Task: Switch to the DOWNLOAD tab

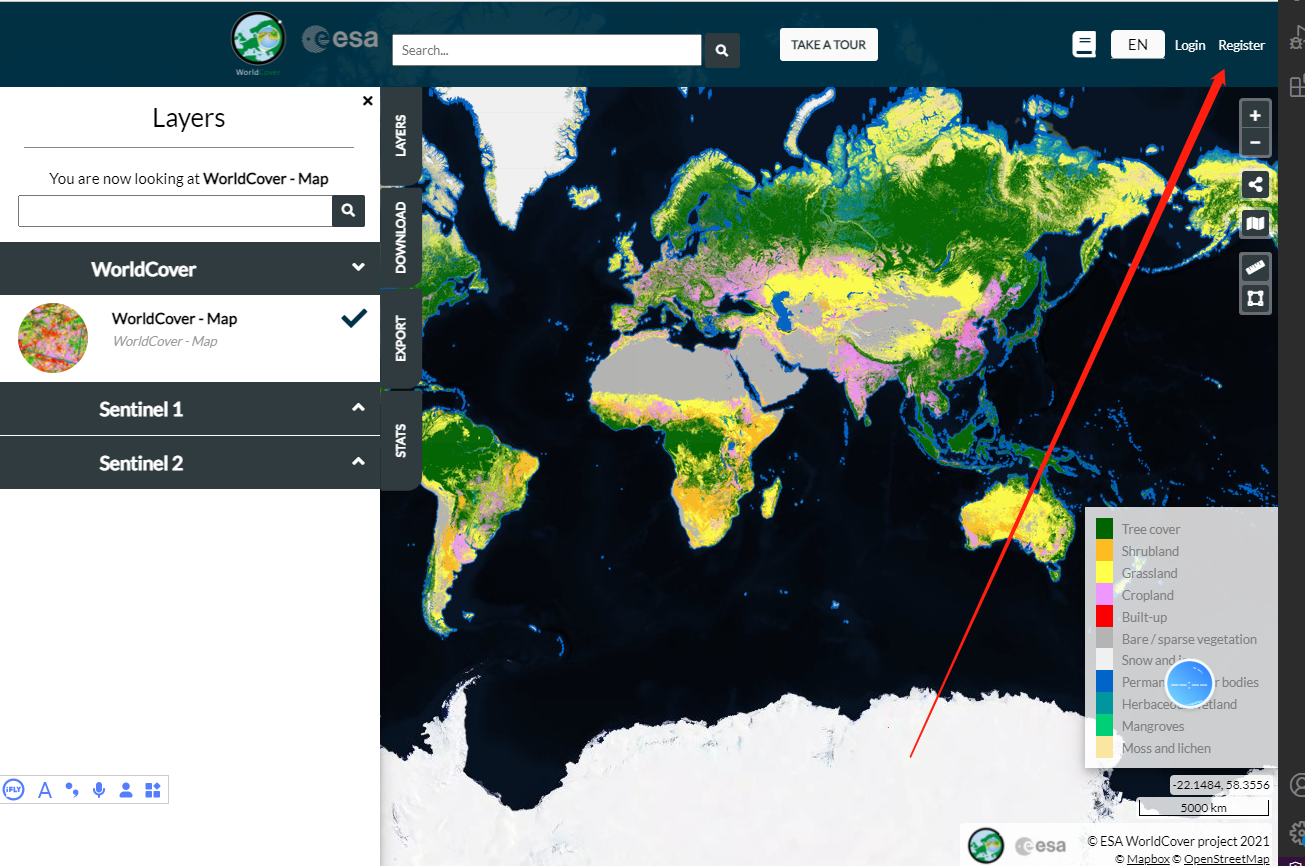Action: [x=401, y=236]
